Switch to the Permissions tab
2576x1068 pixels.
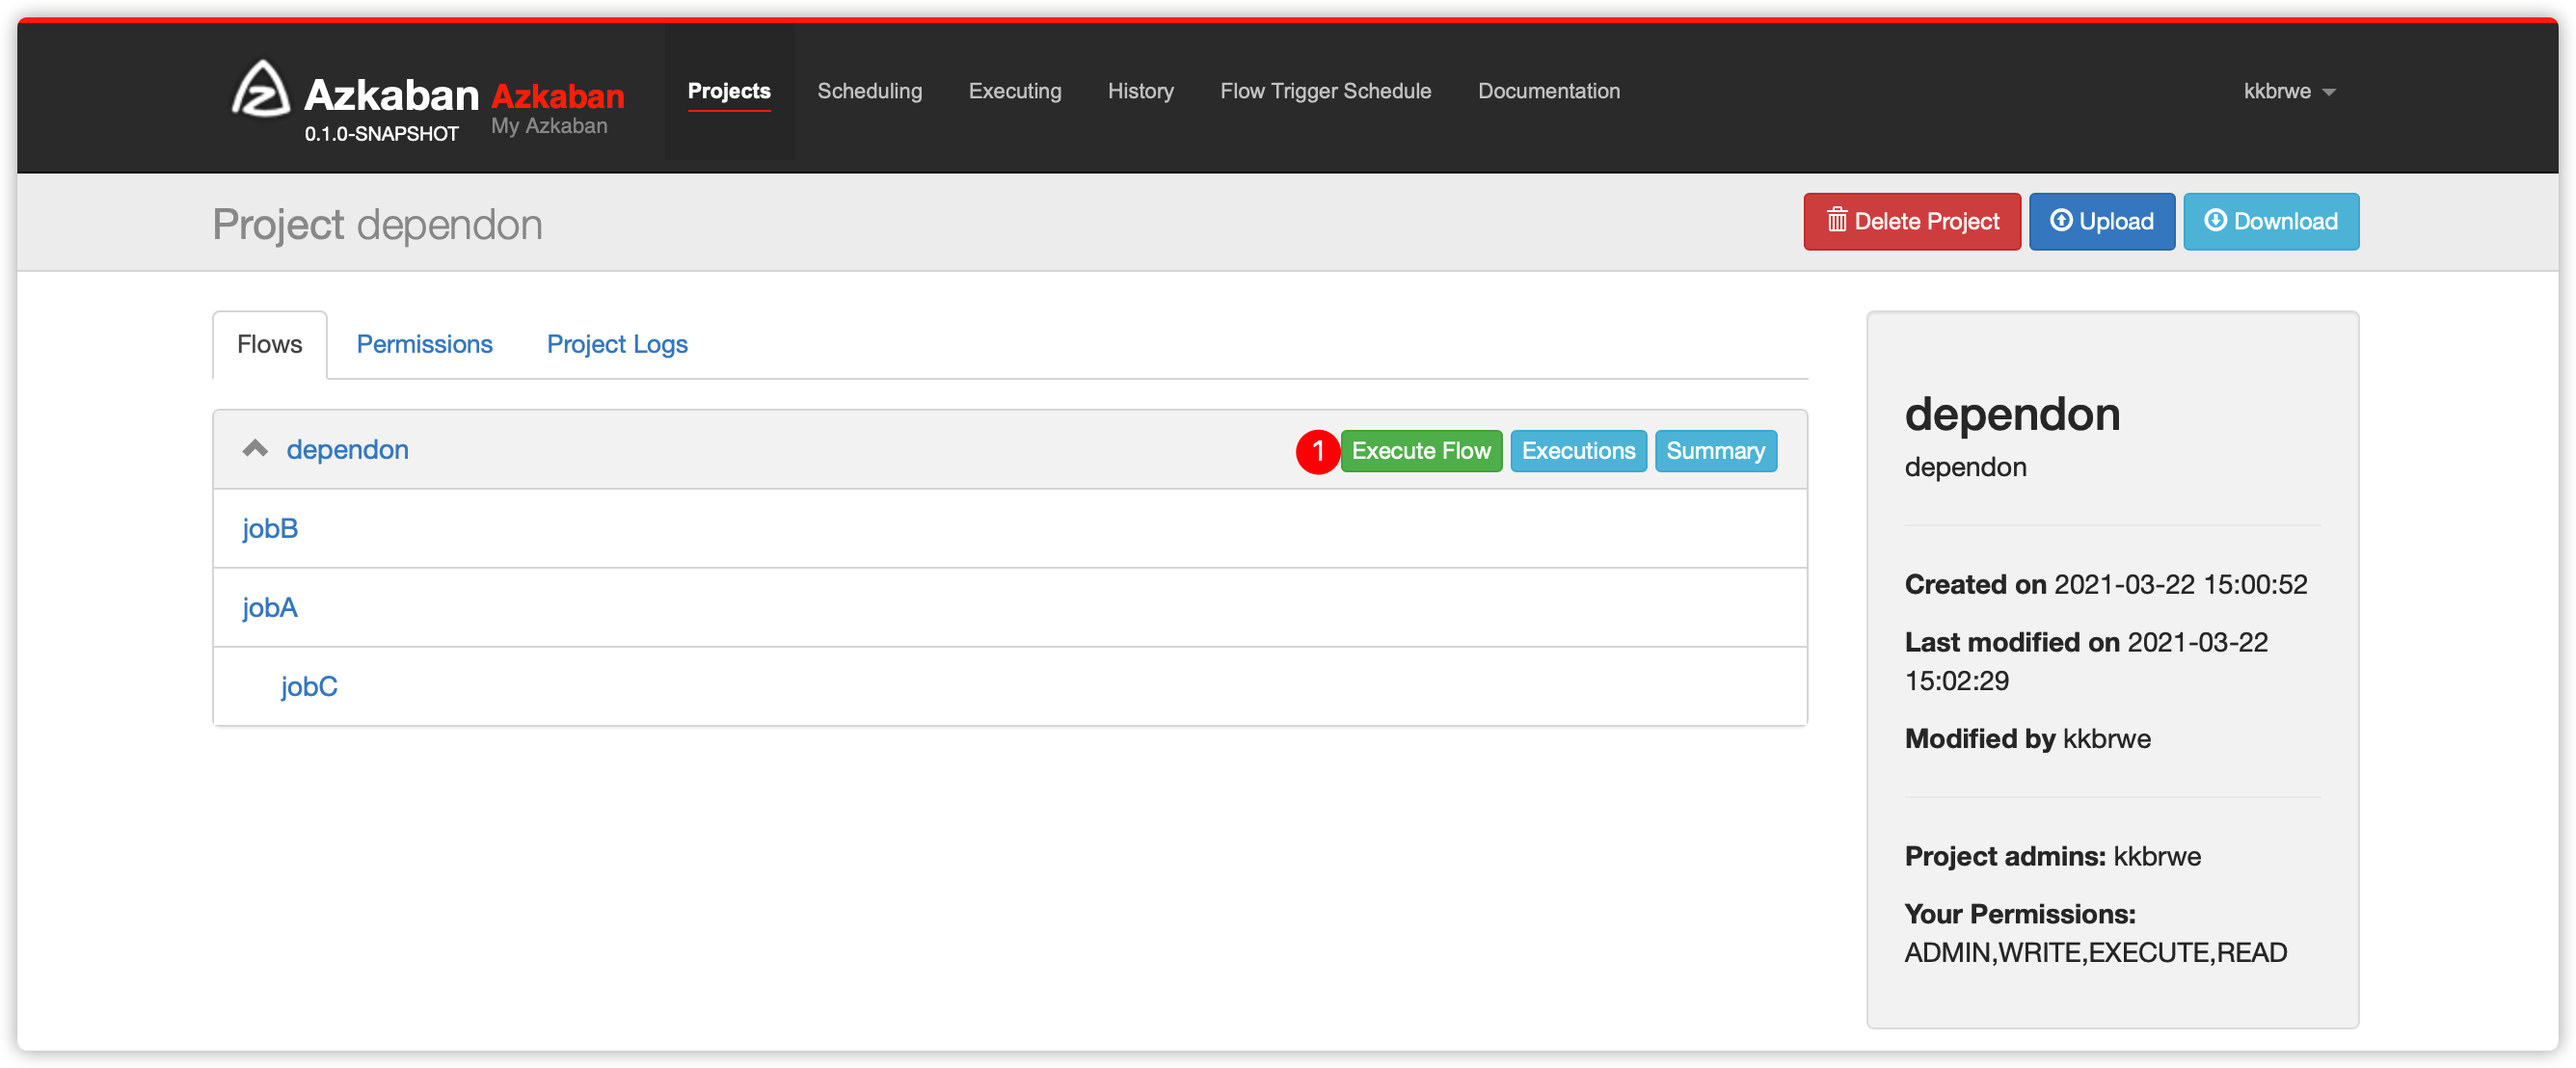click(424, 344)
